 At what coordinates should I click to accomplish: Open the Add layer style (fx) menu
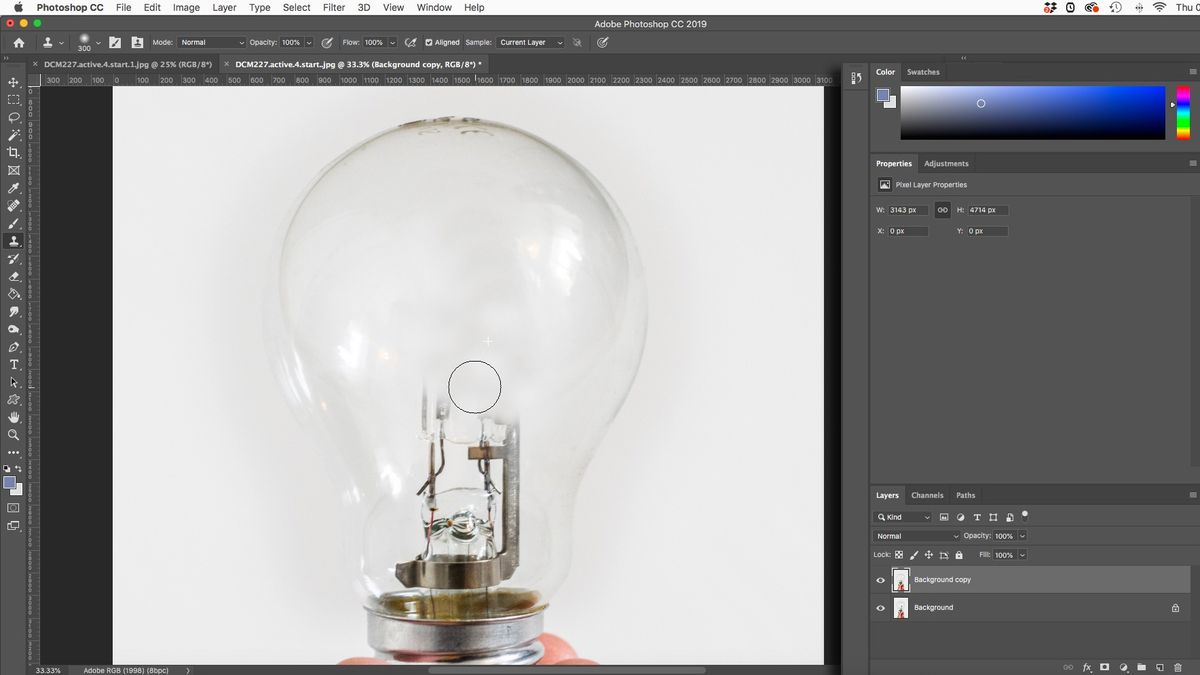pyautogui.click(x=1086, y=667)
